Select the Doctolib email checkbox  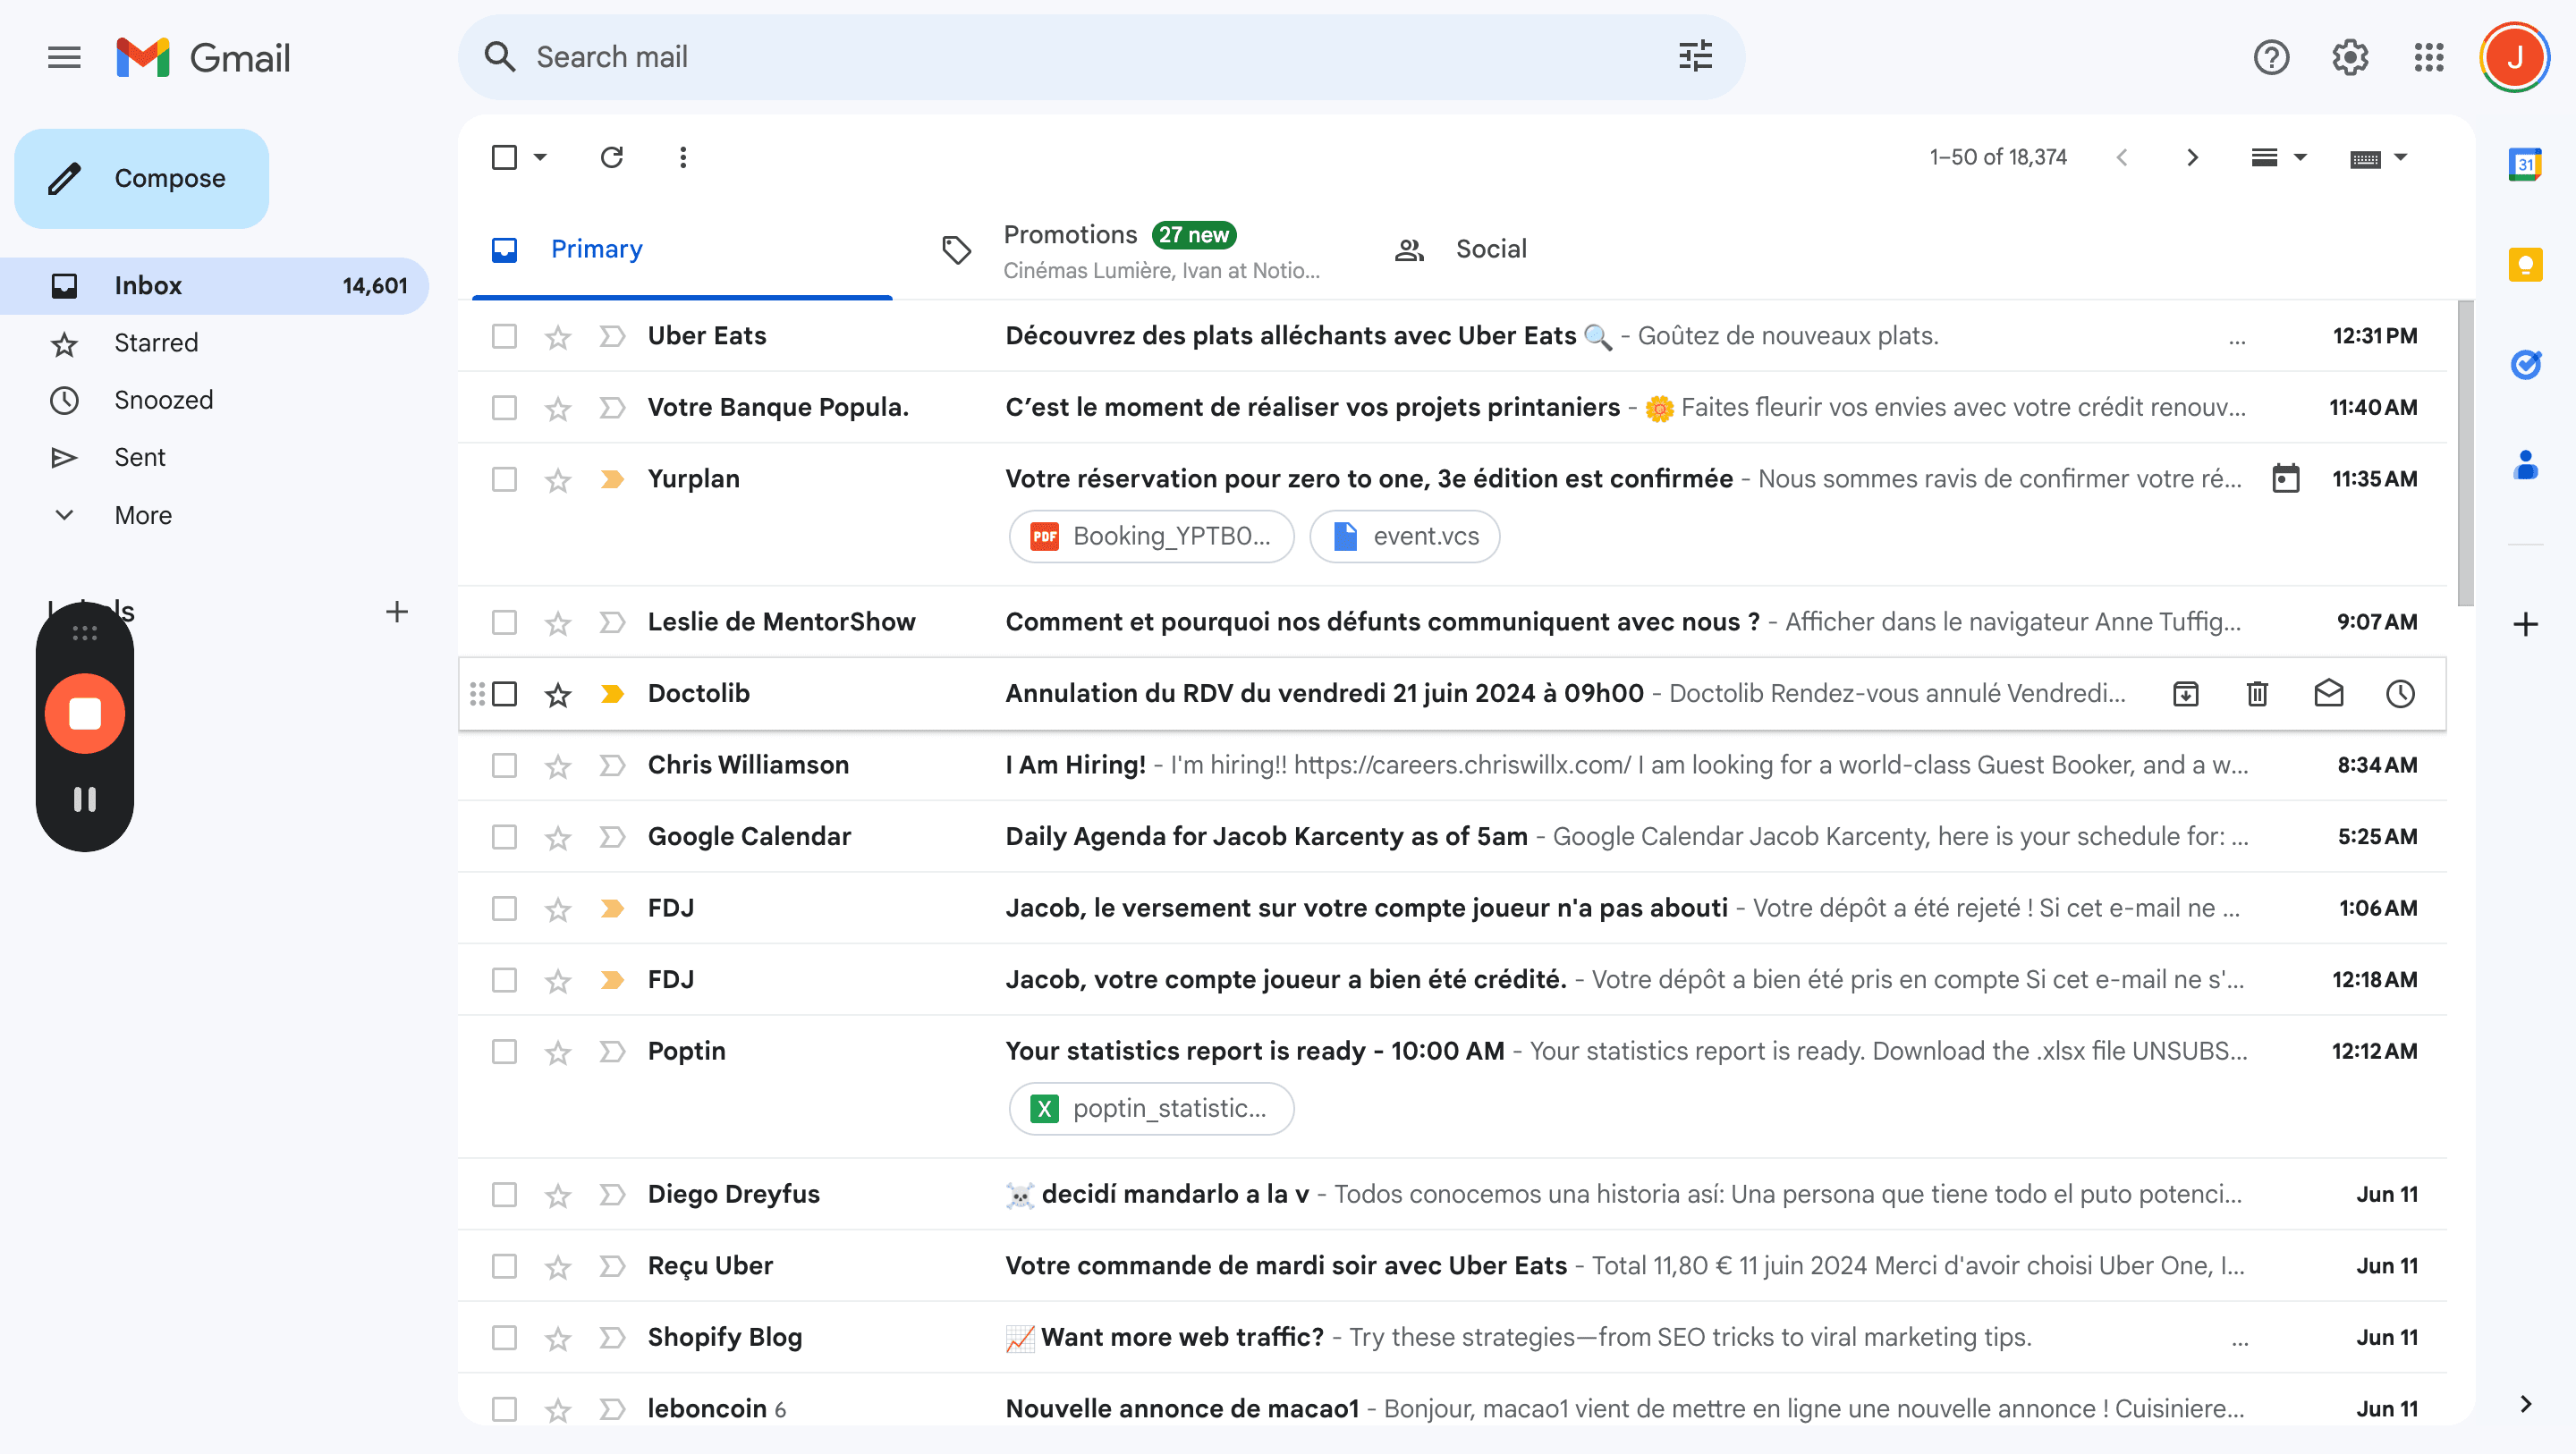504,693
